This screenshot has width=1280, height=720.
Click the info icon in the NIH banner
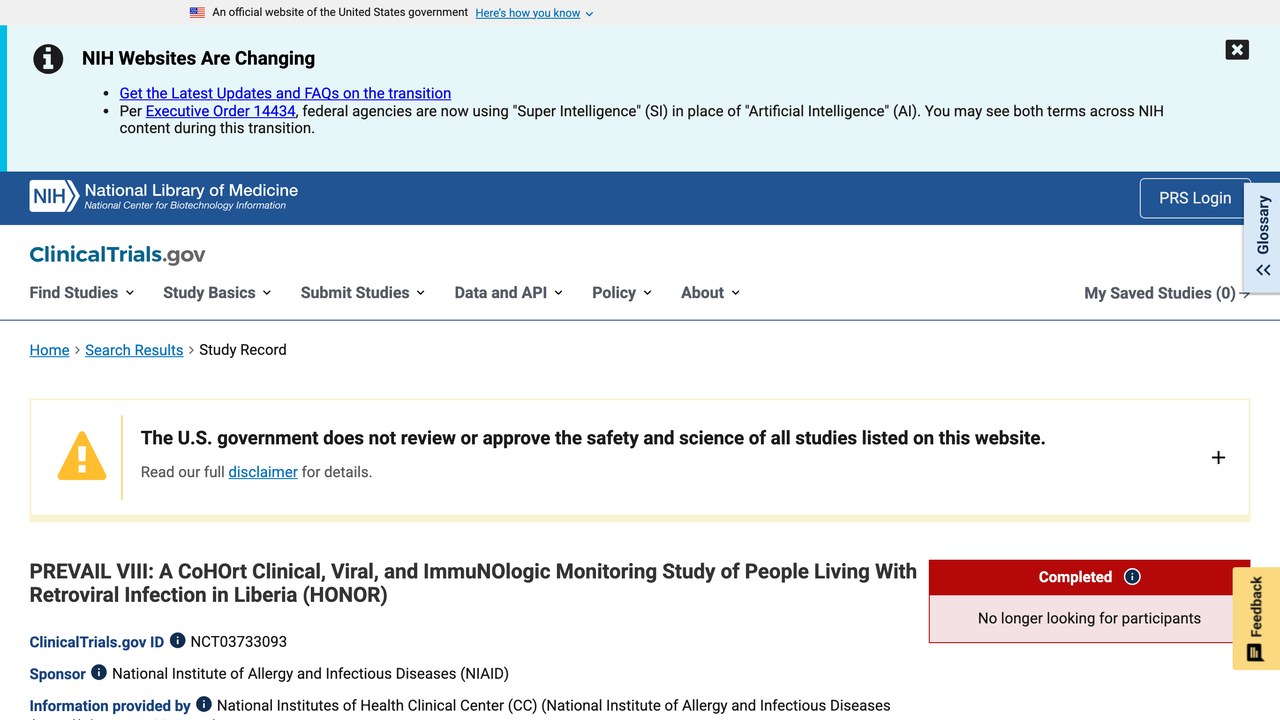(48, 59)
